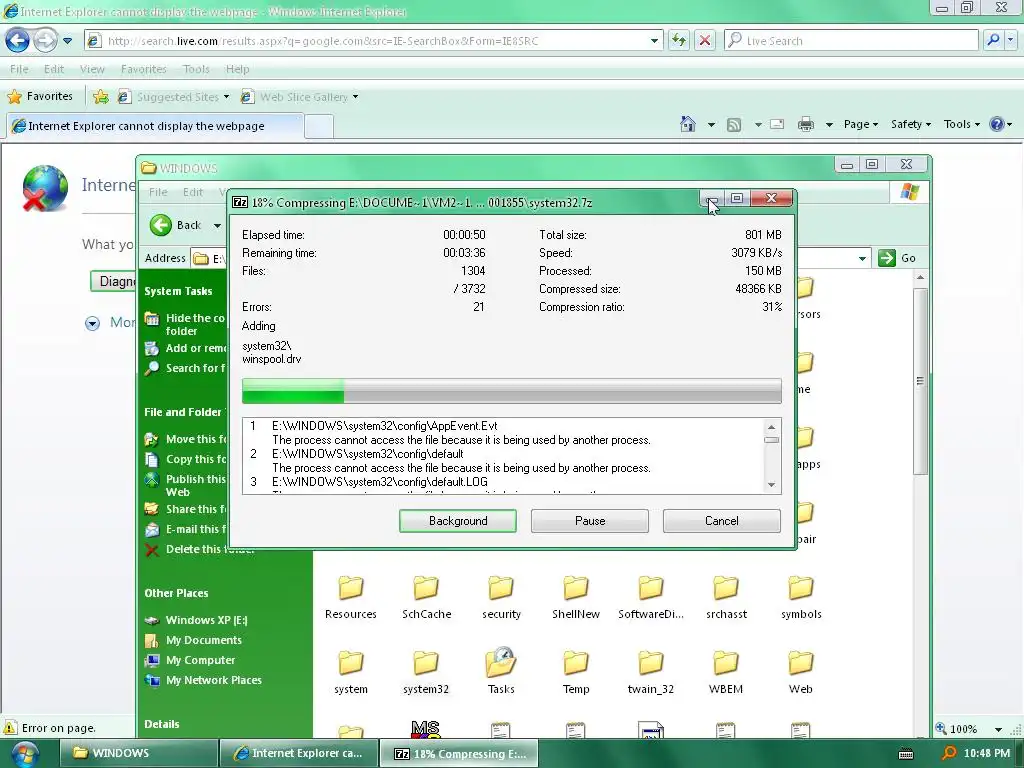Click the IE Back navigation button
1024x768 pixels.
(x=18, y=40)
